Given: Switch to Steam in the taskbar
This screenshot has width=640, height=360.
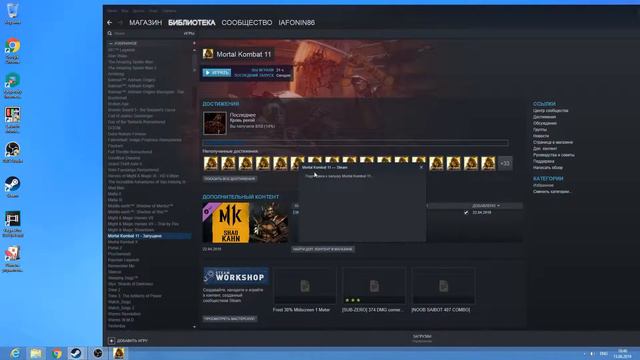Looking at the screenshot, I should (x=76, y=353).
